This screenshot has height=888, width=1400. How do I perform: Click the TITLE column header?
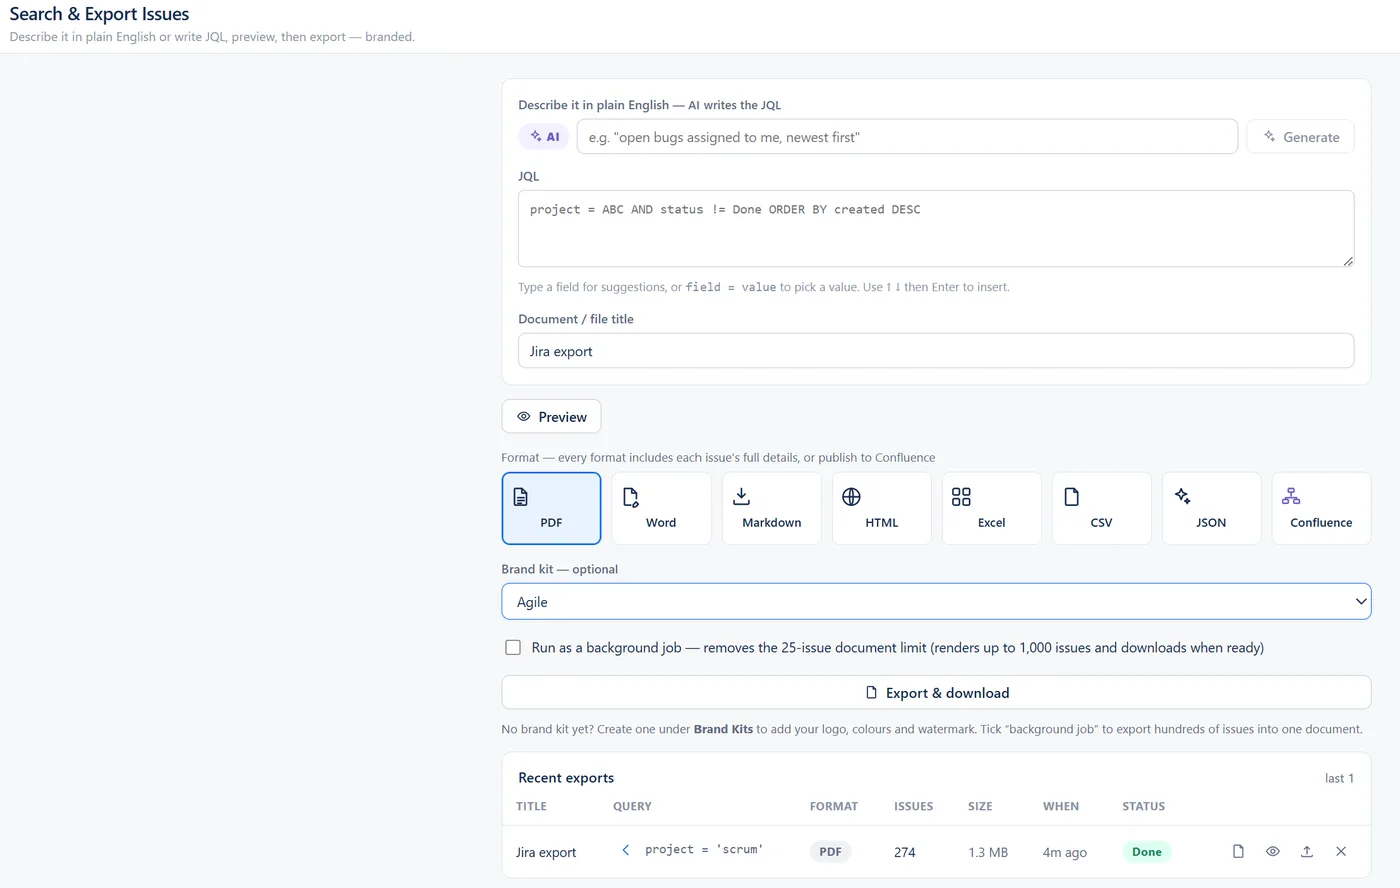[531, 806]
